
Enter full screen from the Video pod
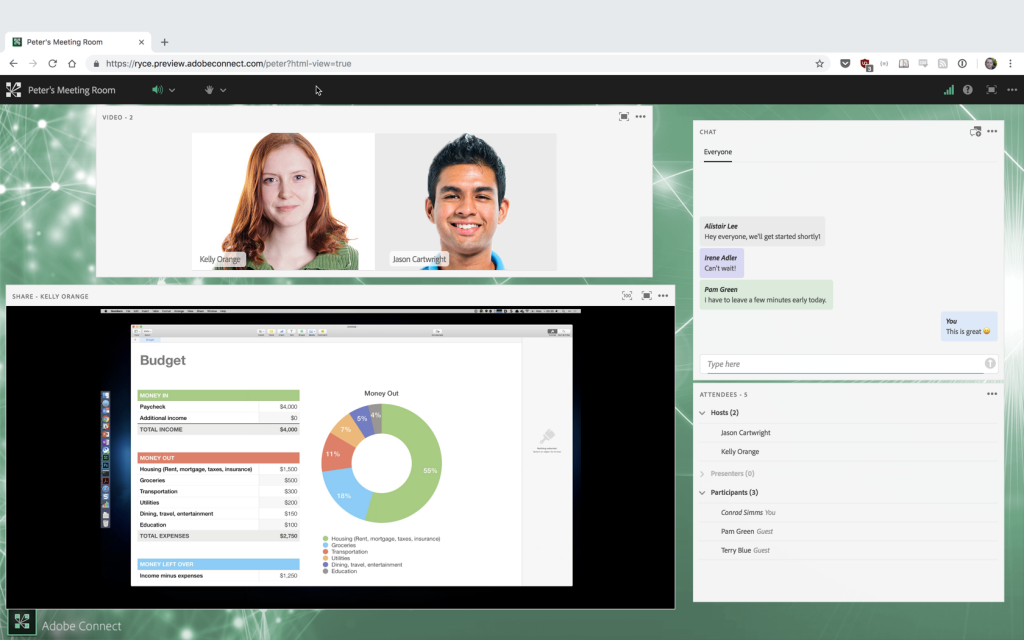click(x=624, y=116)
